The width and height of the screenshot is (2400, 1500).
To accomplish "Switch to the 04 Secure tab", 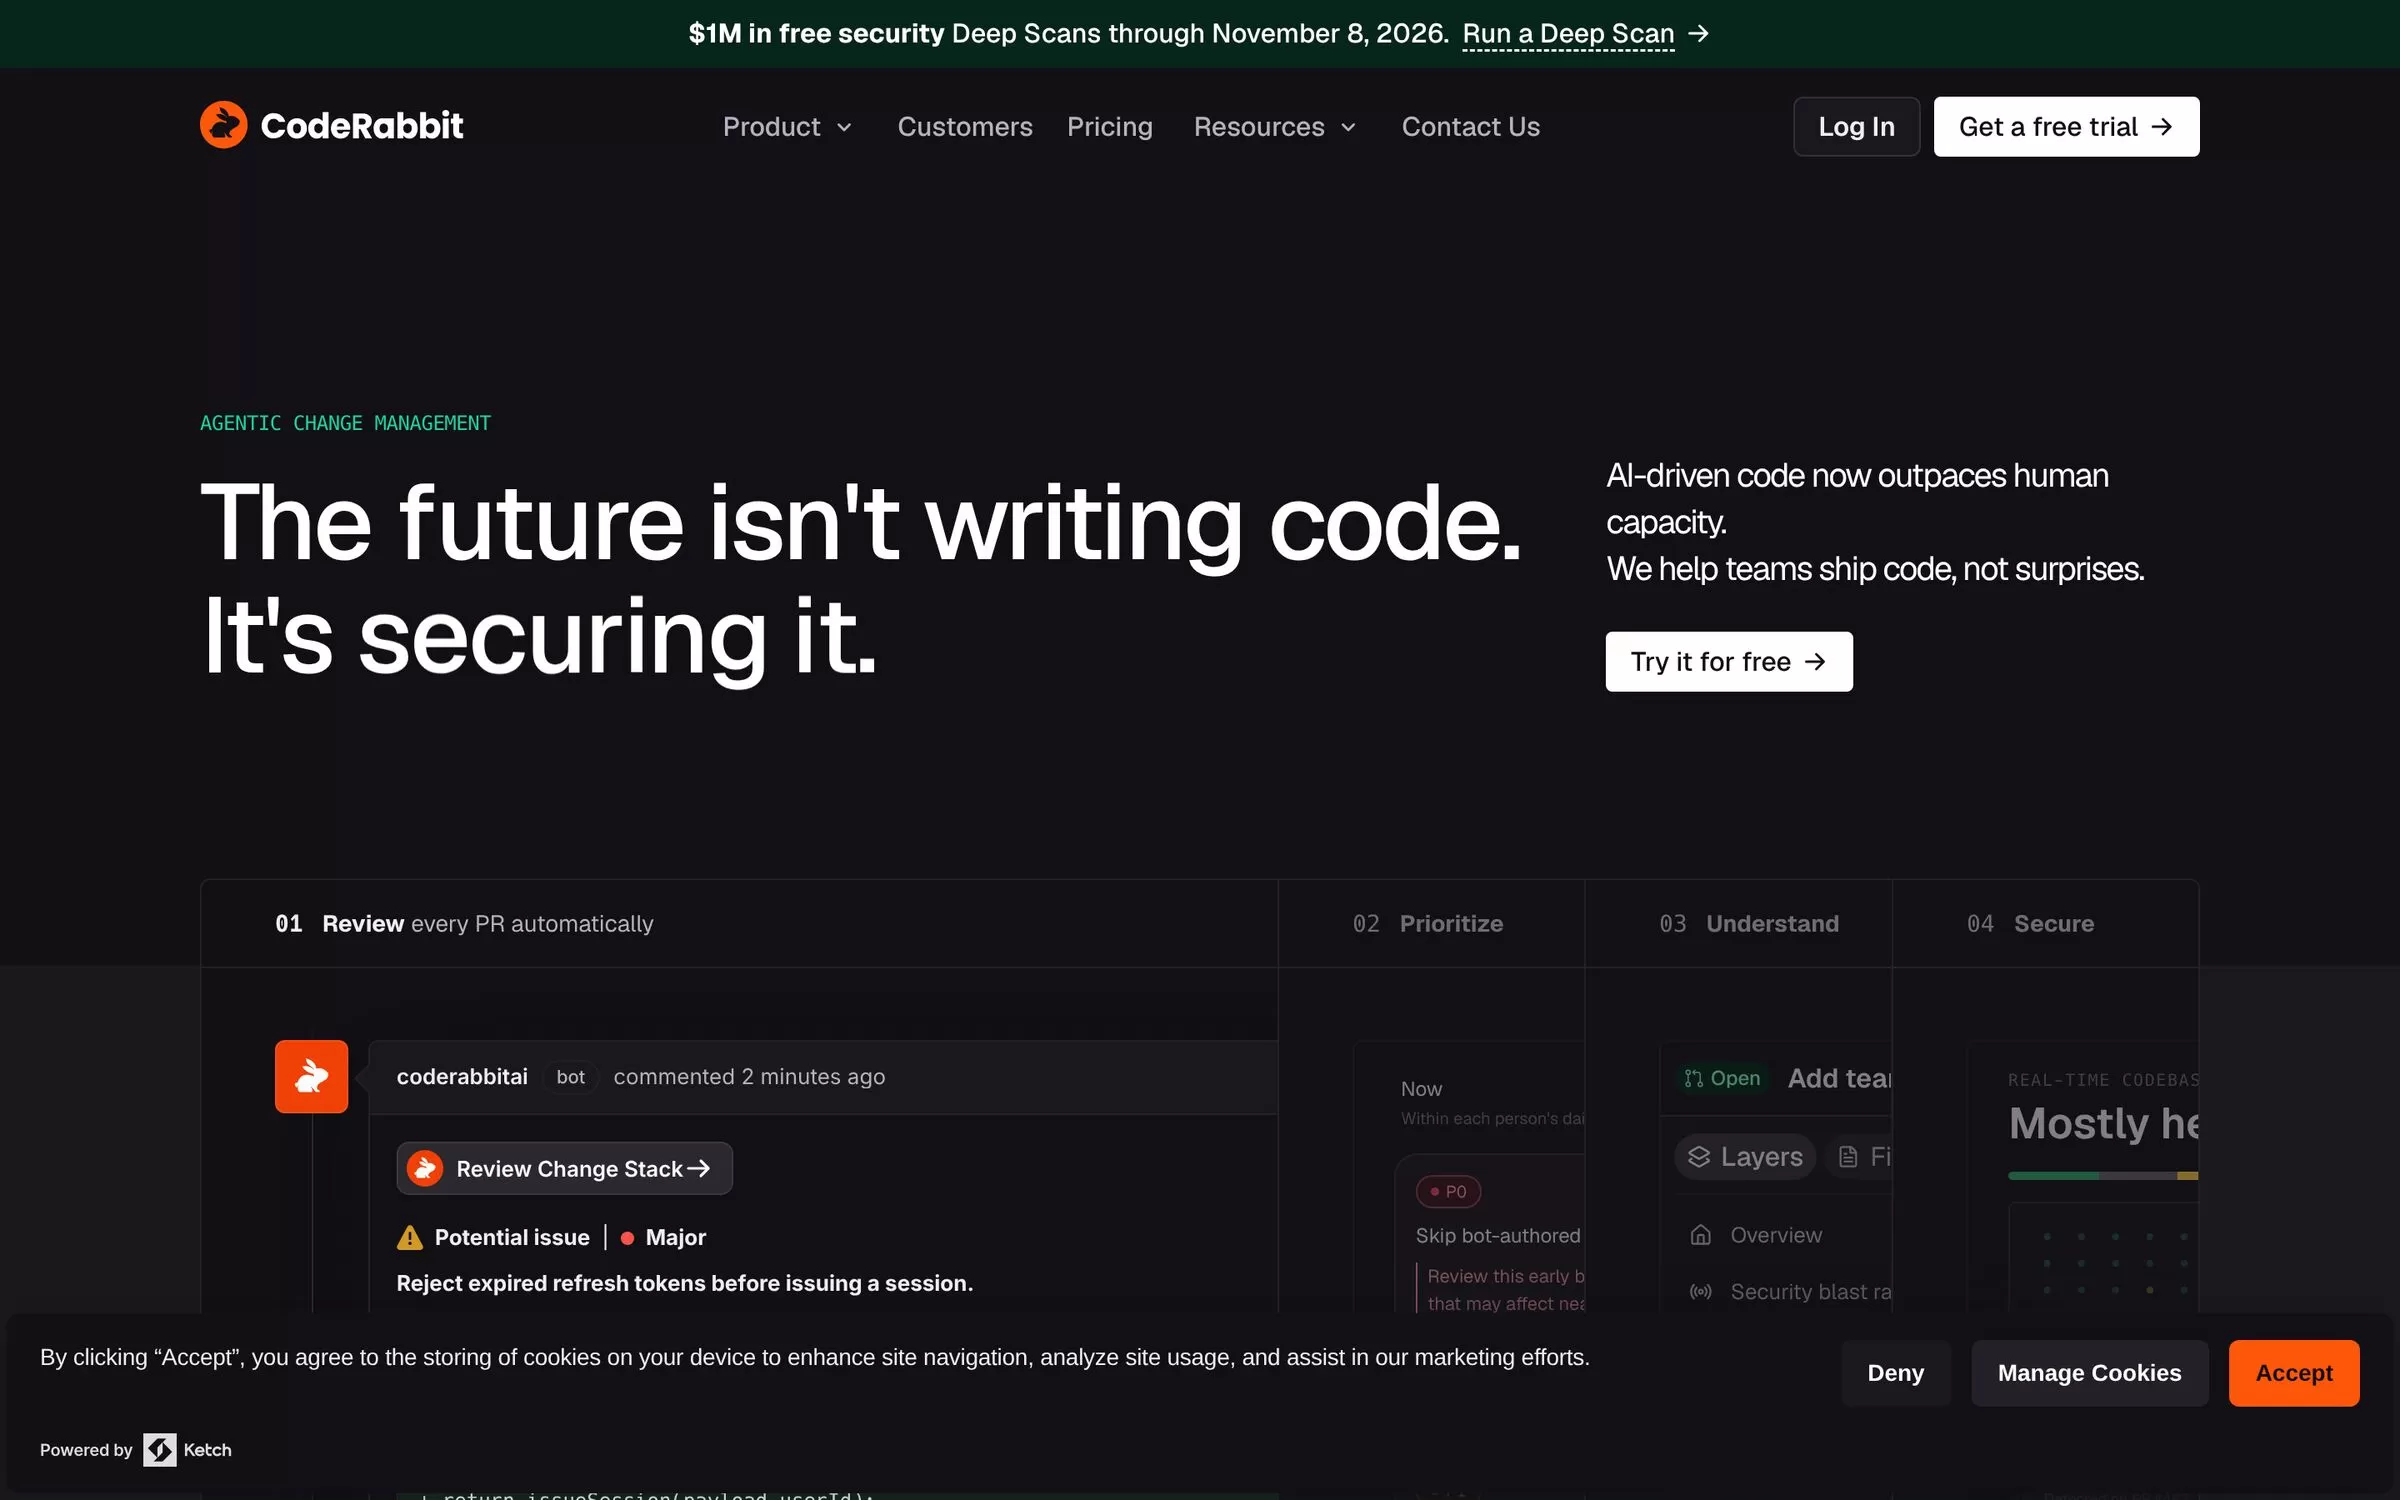I will [x=2045, y=923].
